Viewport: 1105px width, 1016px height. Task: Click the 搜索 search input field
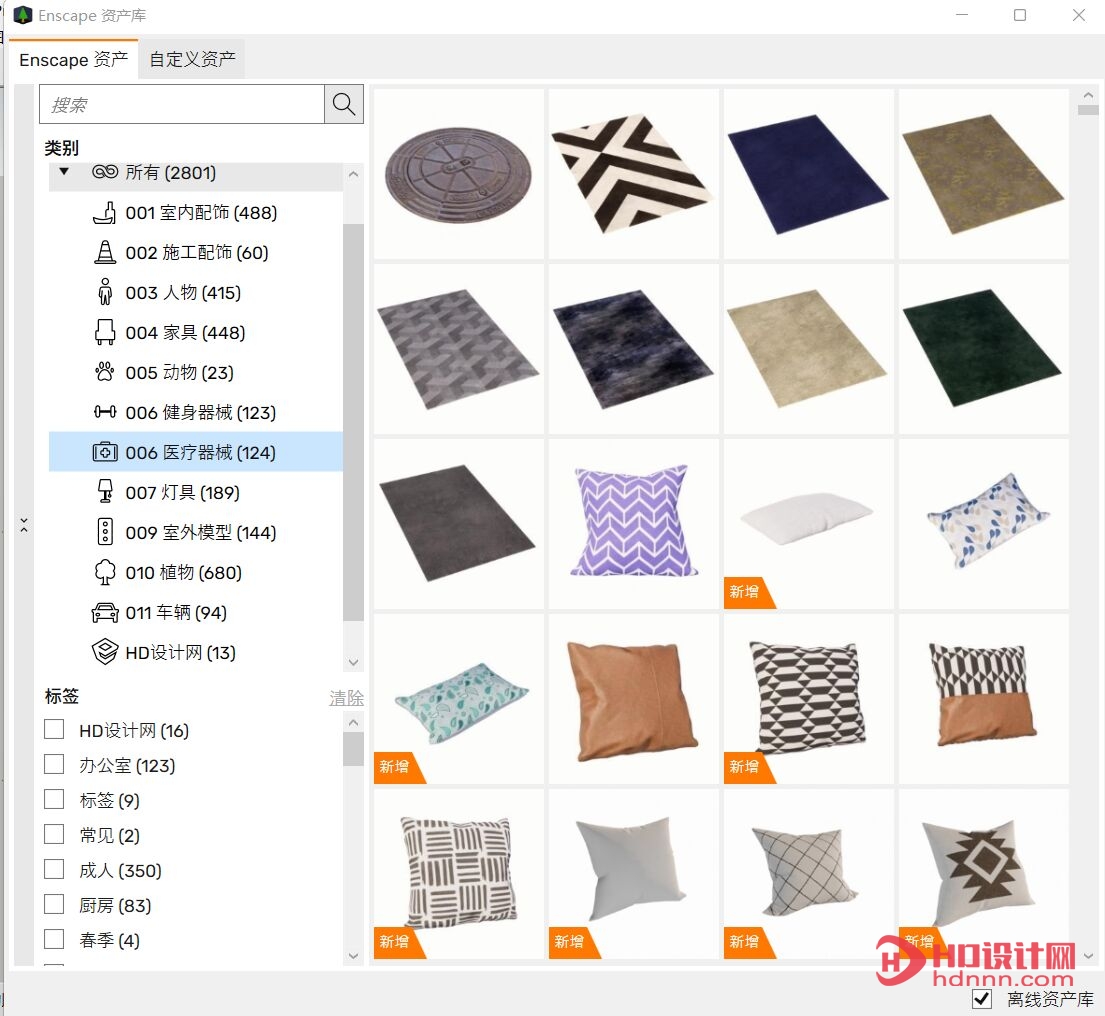(x=182, y=104)
